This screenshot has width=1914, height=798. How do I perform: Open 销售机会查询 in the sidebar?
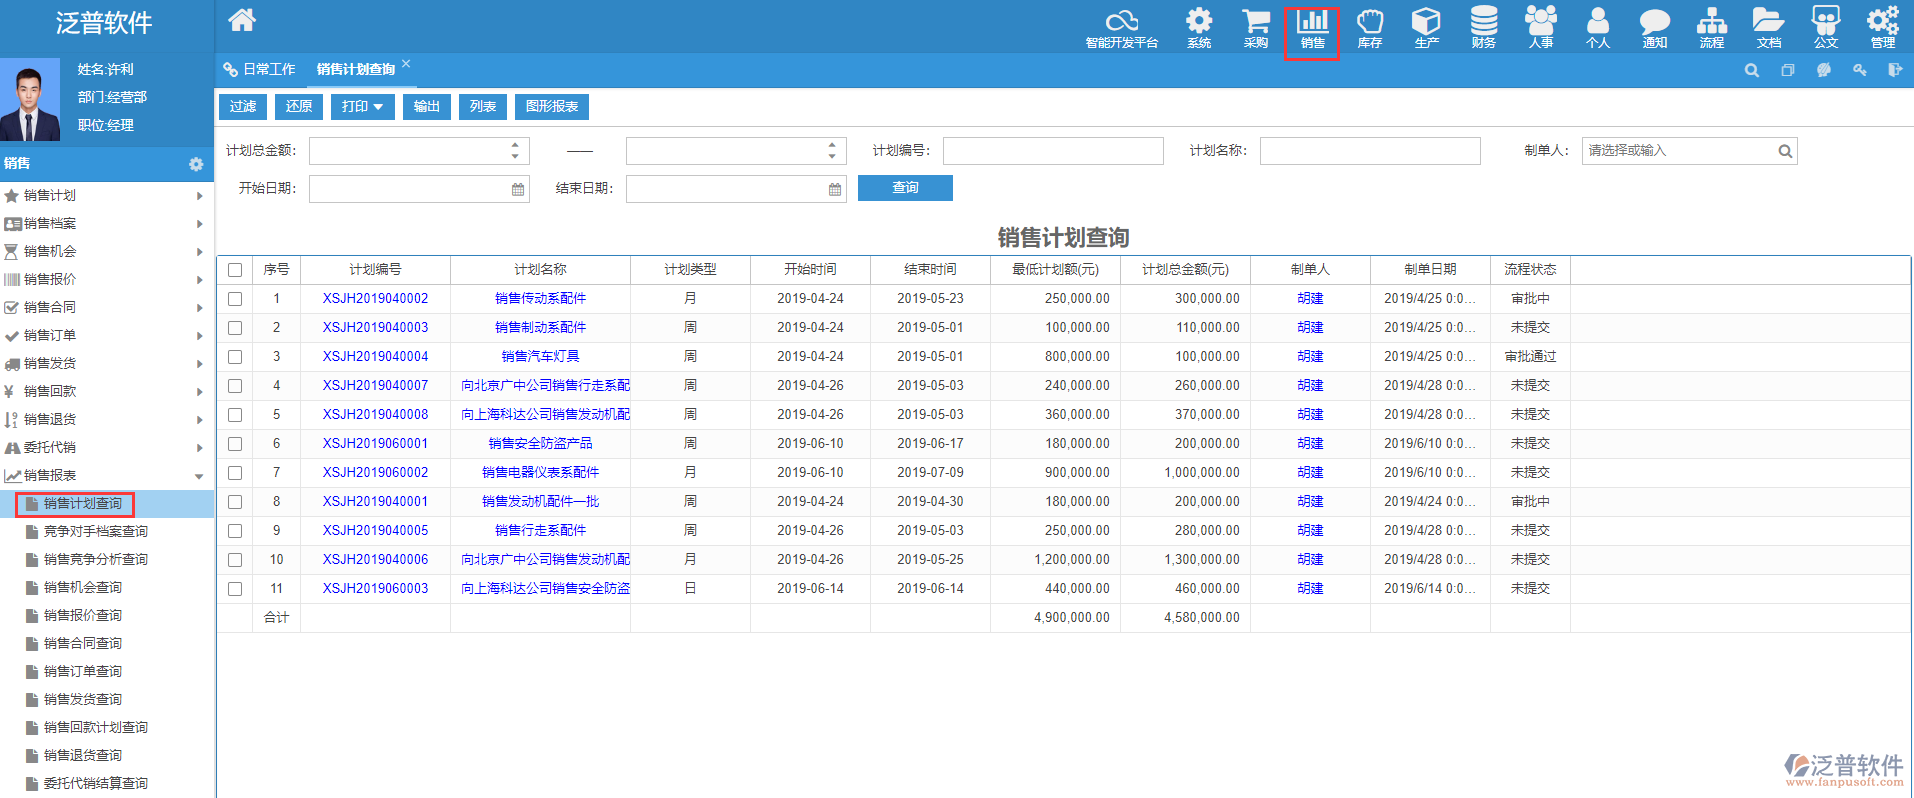pyautogui.click(x=83, y=588)
